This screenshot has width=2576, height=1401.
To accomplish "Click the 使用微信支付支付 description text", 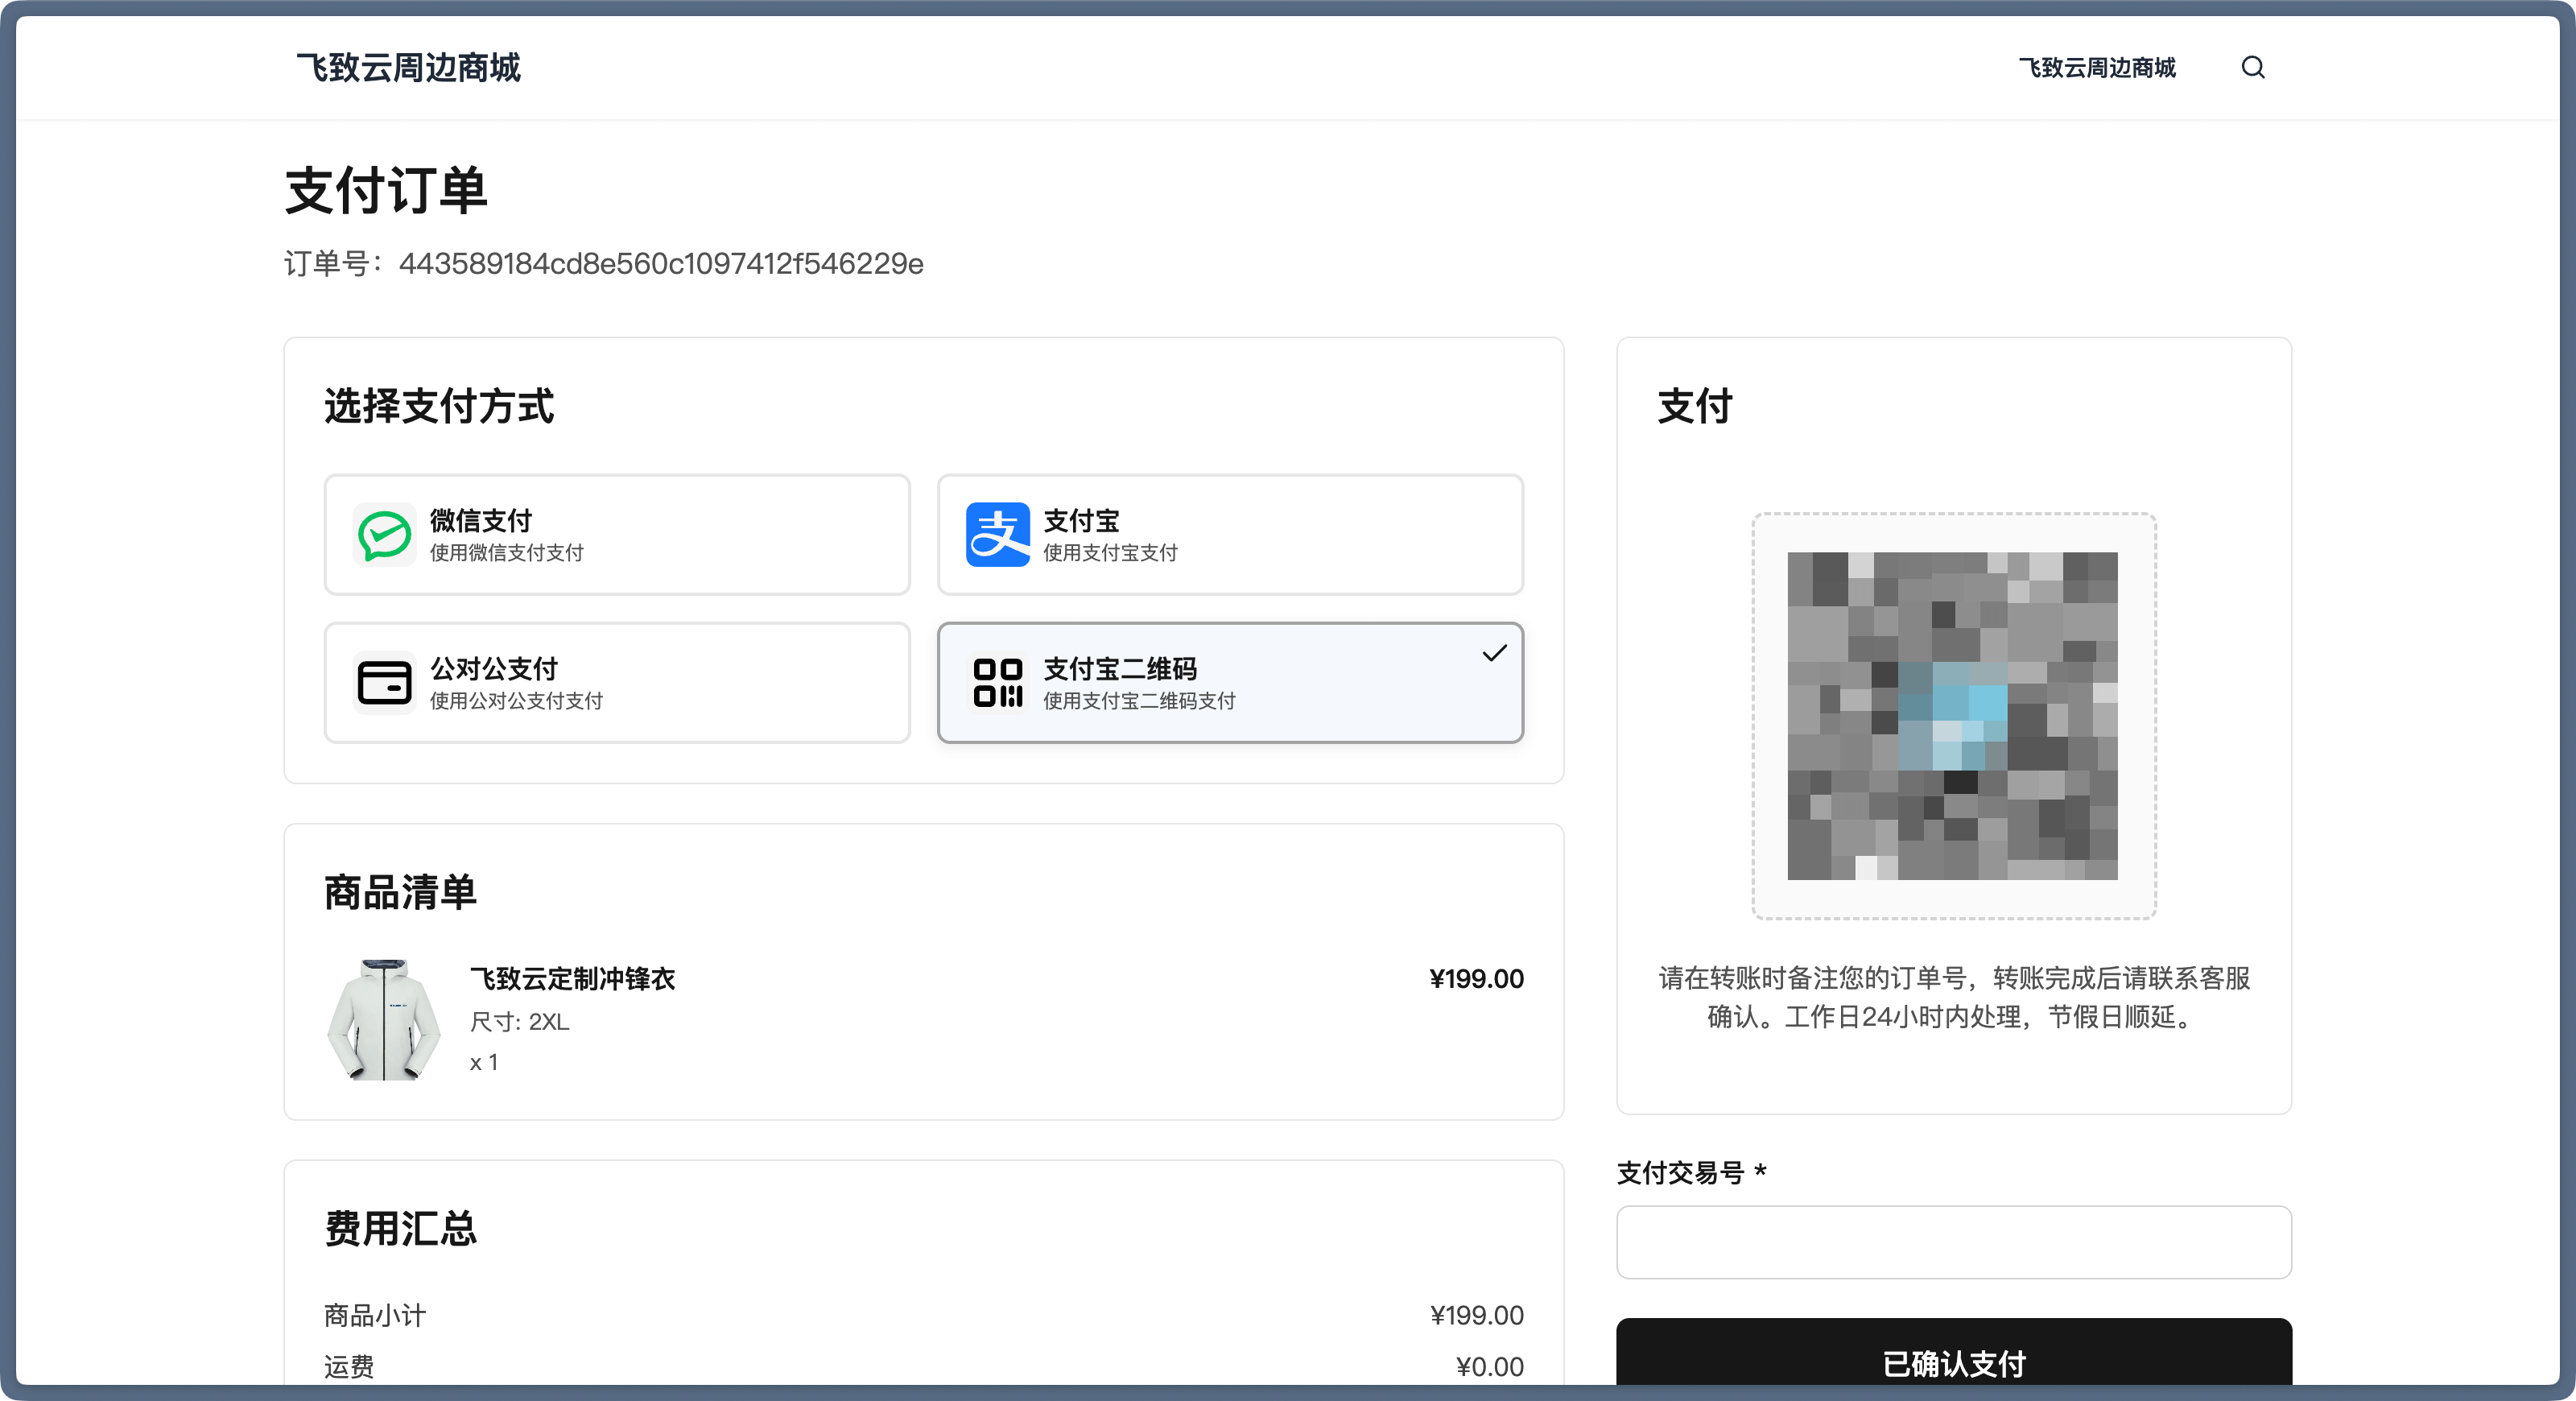I will point(506,553).
